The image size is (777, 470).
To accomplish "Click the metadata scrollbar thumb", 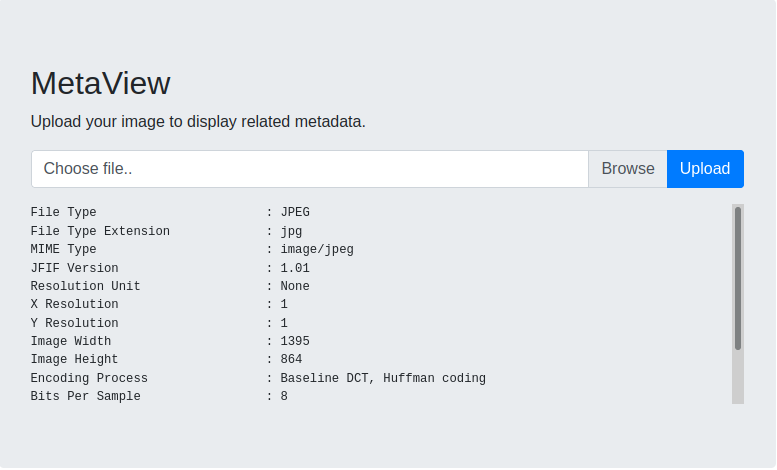I will click(x=738, y=279).
